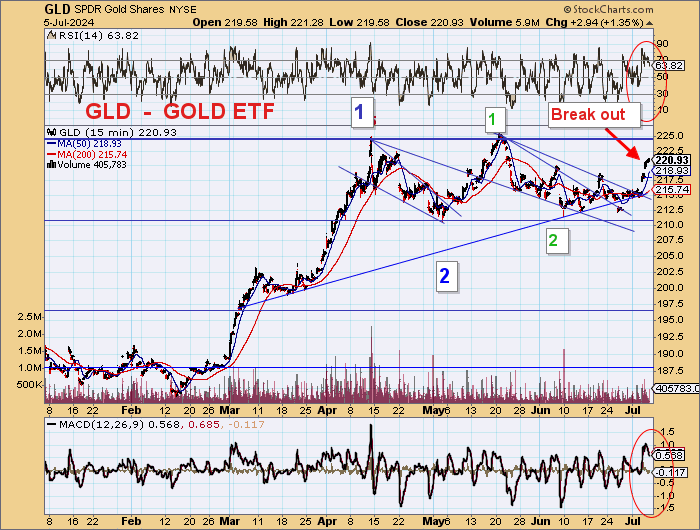Viewport: 700px width, 530px height.
Task: Click the 1.5M volume axis label
Action: pyautogui.click(x=30, y=351)
